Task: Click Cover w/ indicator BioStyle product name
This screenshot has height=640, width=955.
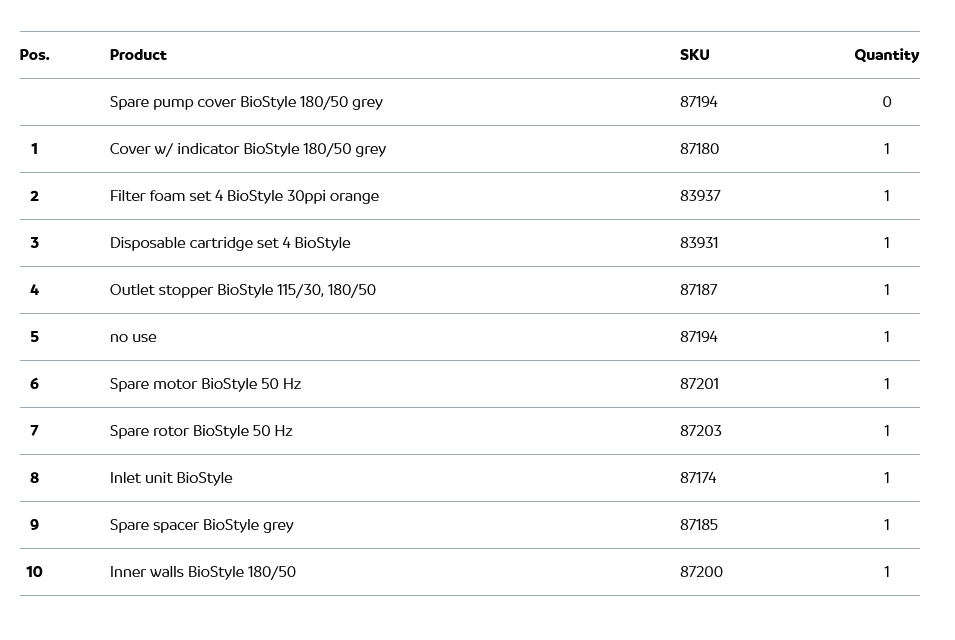Action: 247,149
